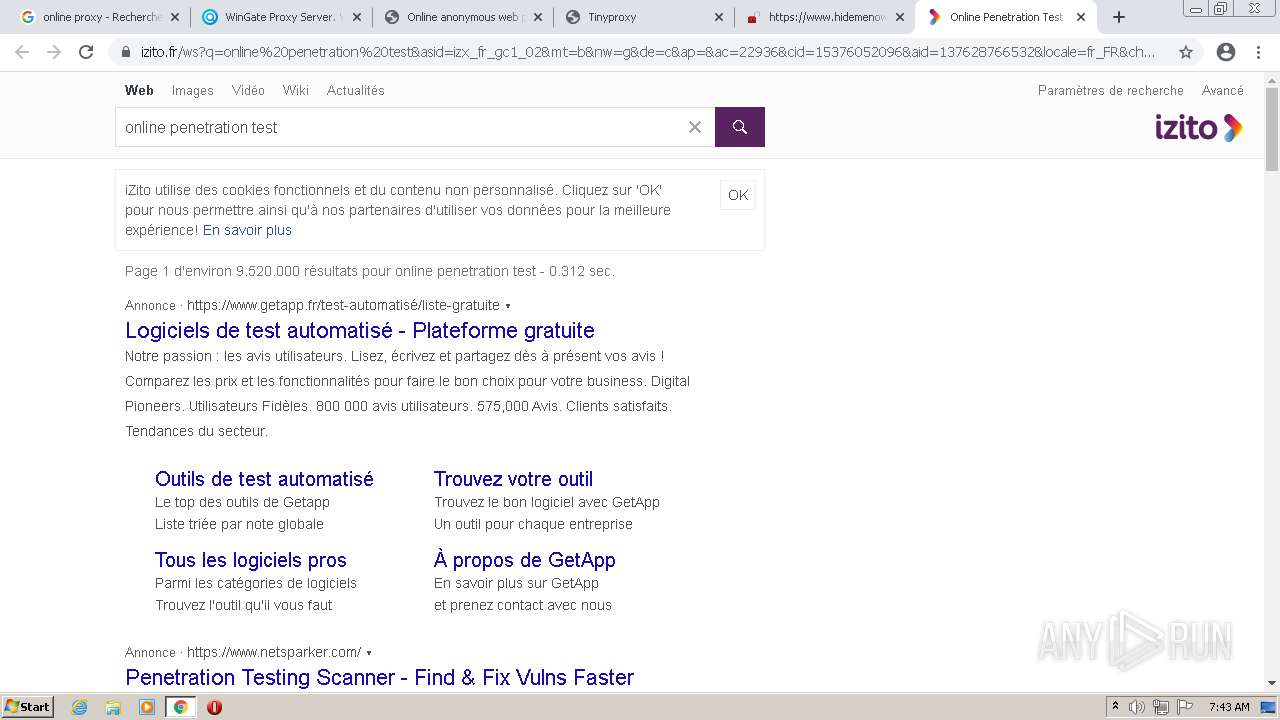Accept cookies with the OK button
The width and height of the screenshot is (1280, 720).
(x=738, y=195)
